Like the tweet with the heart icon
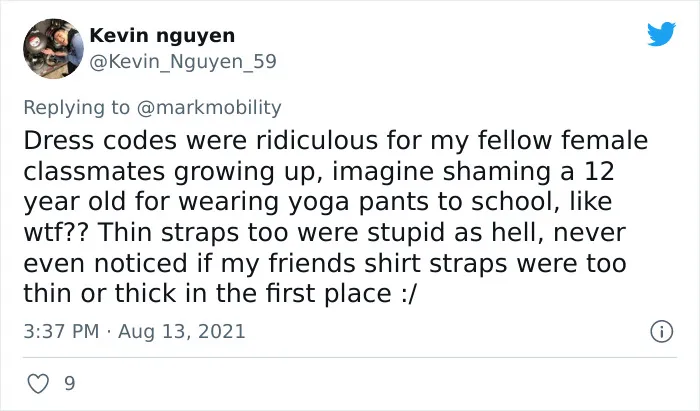 pyautogui.click(x=38, y=383)
